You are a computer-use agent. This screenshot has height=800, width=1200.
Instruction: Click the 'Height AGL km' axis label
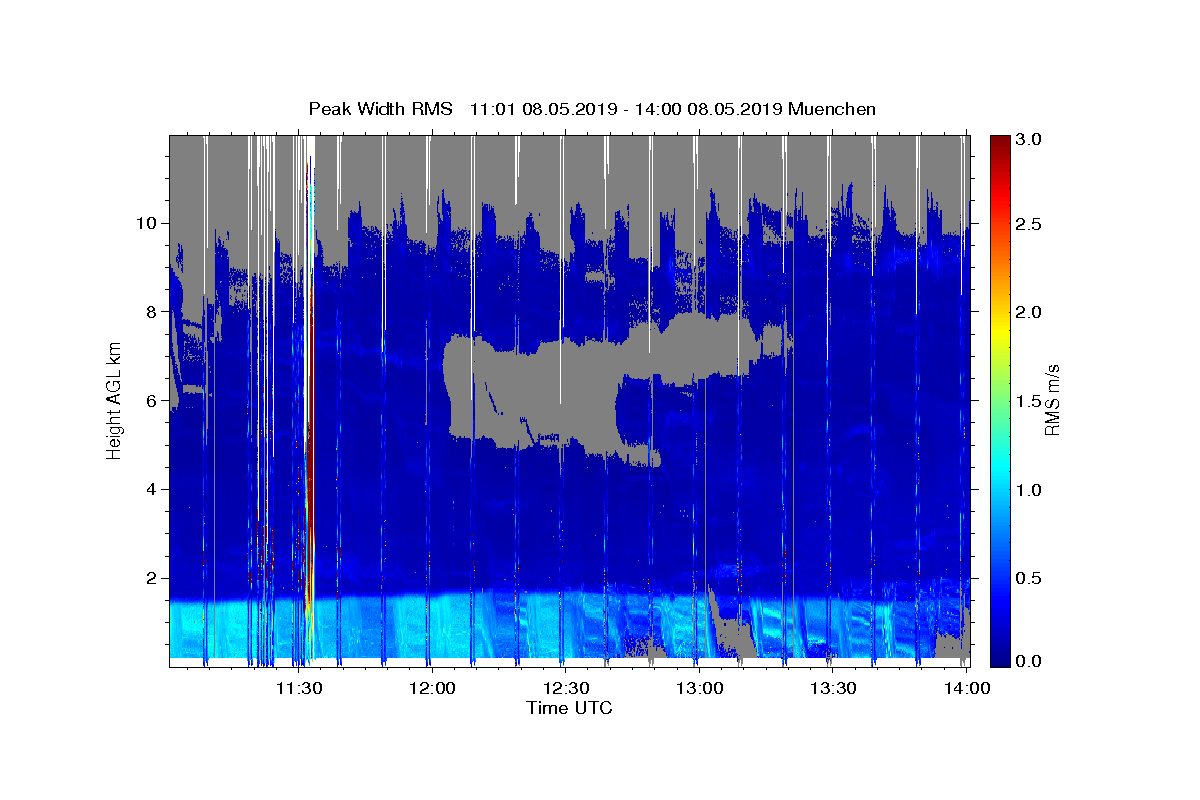pos(114,399)
